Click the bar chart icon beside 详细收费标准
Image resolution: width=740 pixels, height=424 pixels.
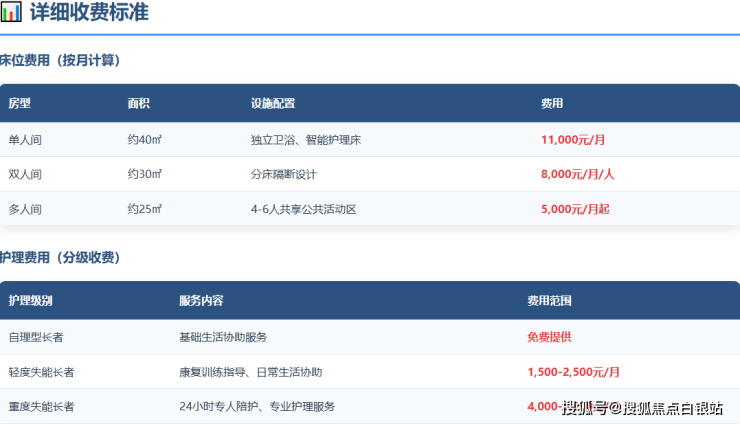pyautogui.click(x=11, y=13)
